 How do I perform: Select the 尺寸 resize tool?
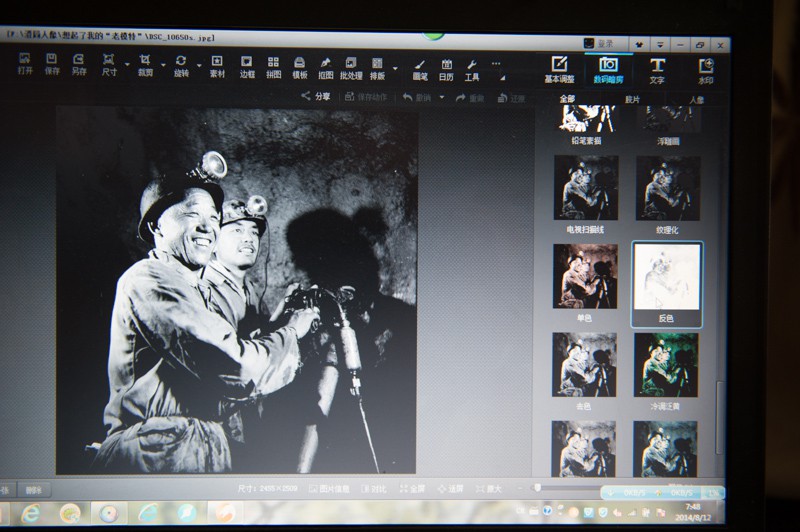[x=109, y=65]
